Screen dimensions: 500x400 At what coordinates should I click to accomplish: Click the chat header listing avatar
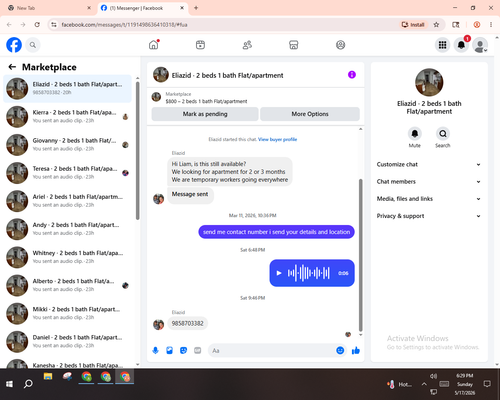pyautogui.click(x=161, y=75)
